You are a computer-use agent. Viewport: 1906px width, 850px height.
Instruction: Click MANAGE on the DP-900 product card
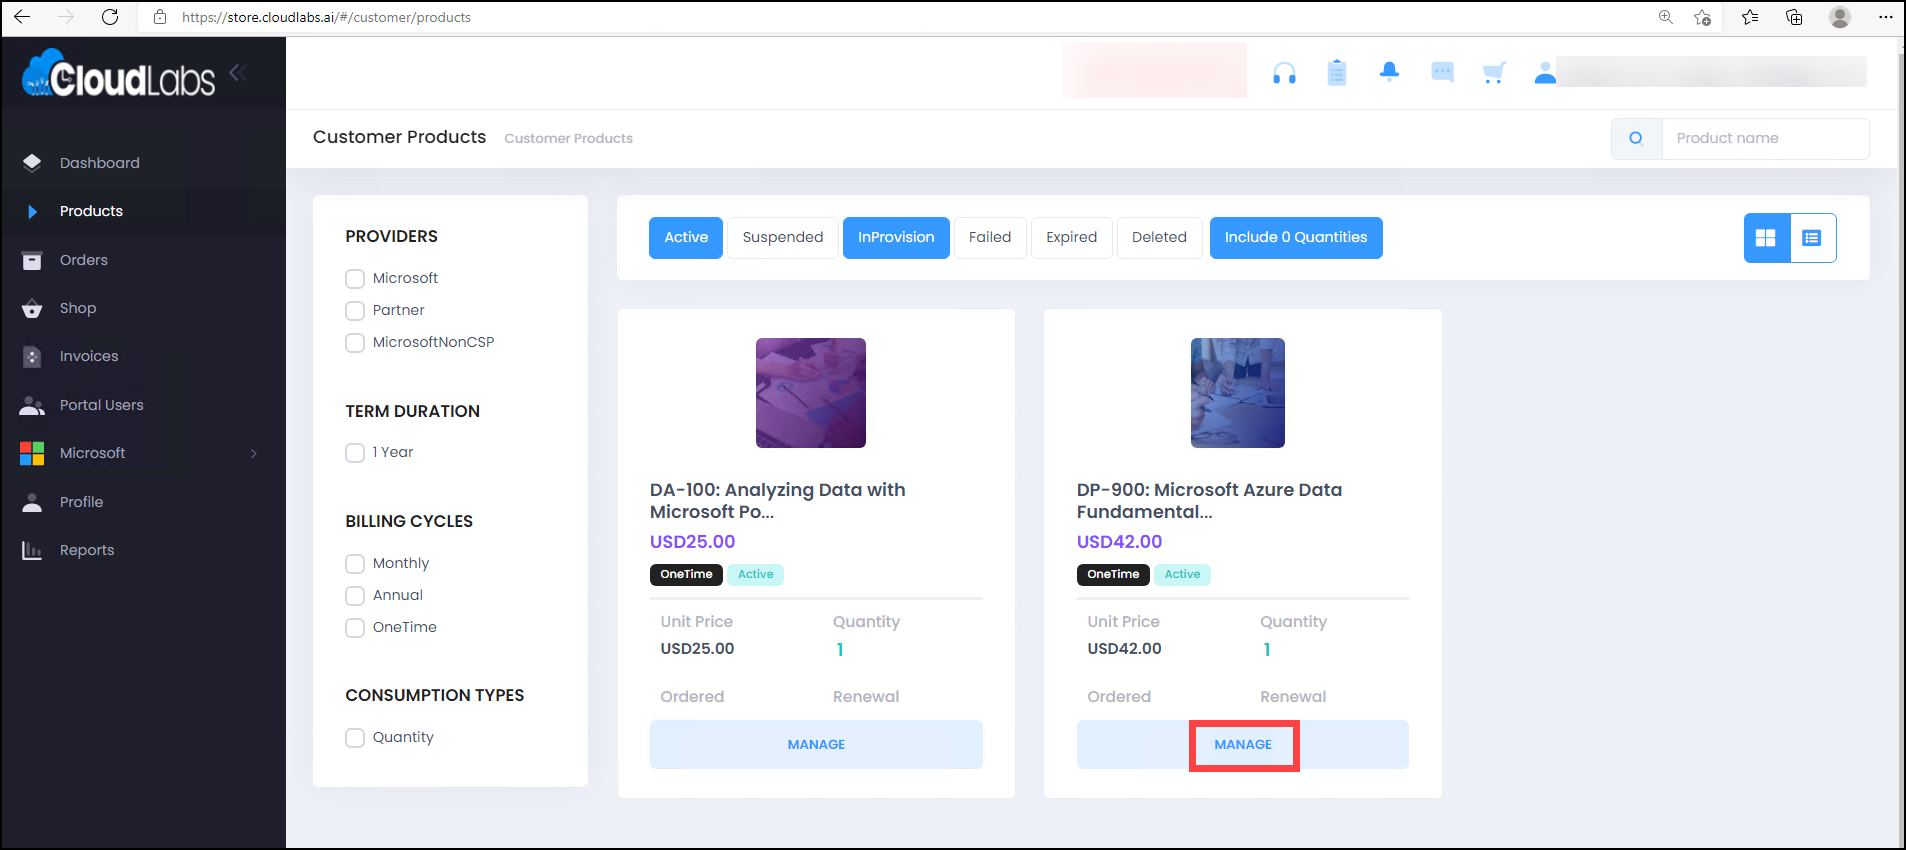(x=1243, y=744)
